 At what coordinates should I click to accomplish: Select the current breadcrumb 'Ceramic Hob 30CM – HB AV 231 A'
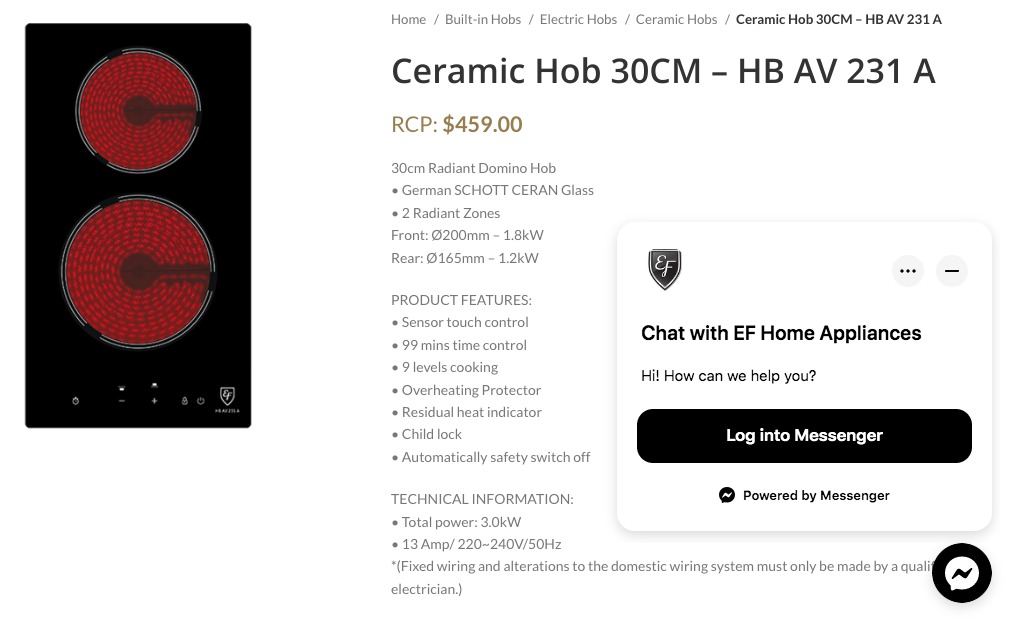point(839,18)
